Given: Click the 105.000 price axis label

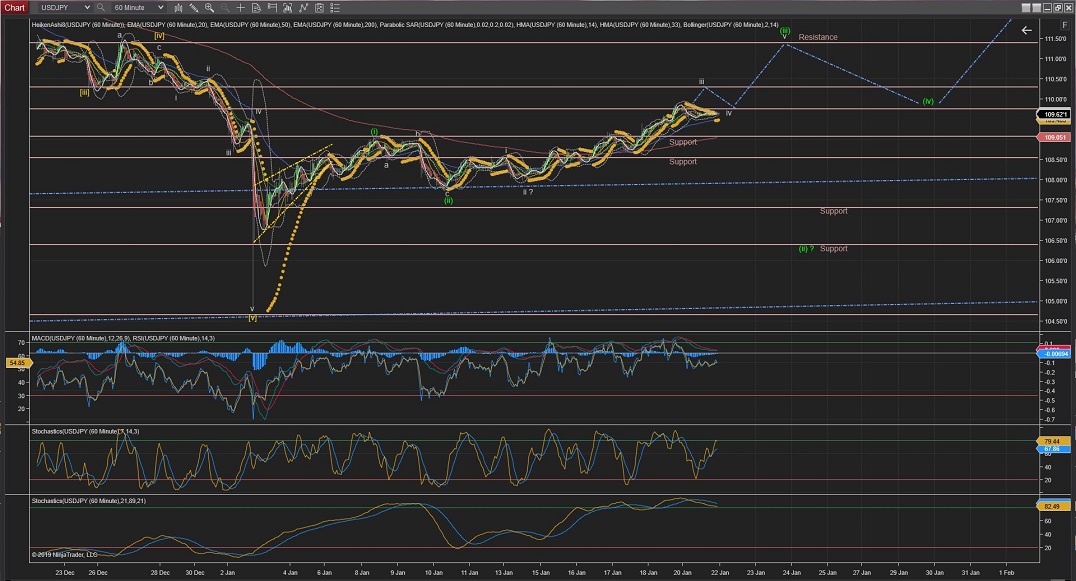Looking at the screenshot, I should (1055, 301).
